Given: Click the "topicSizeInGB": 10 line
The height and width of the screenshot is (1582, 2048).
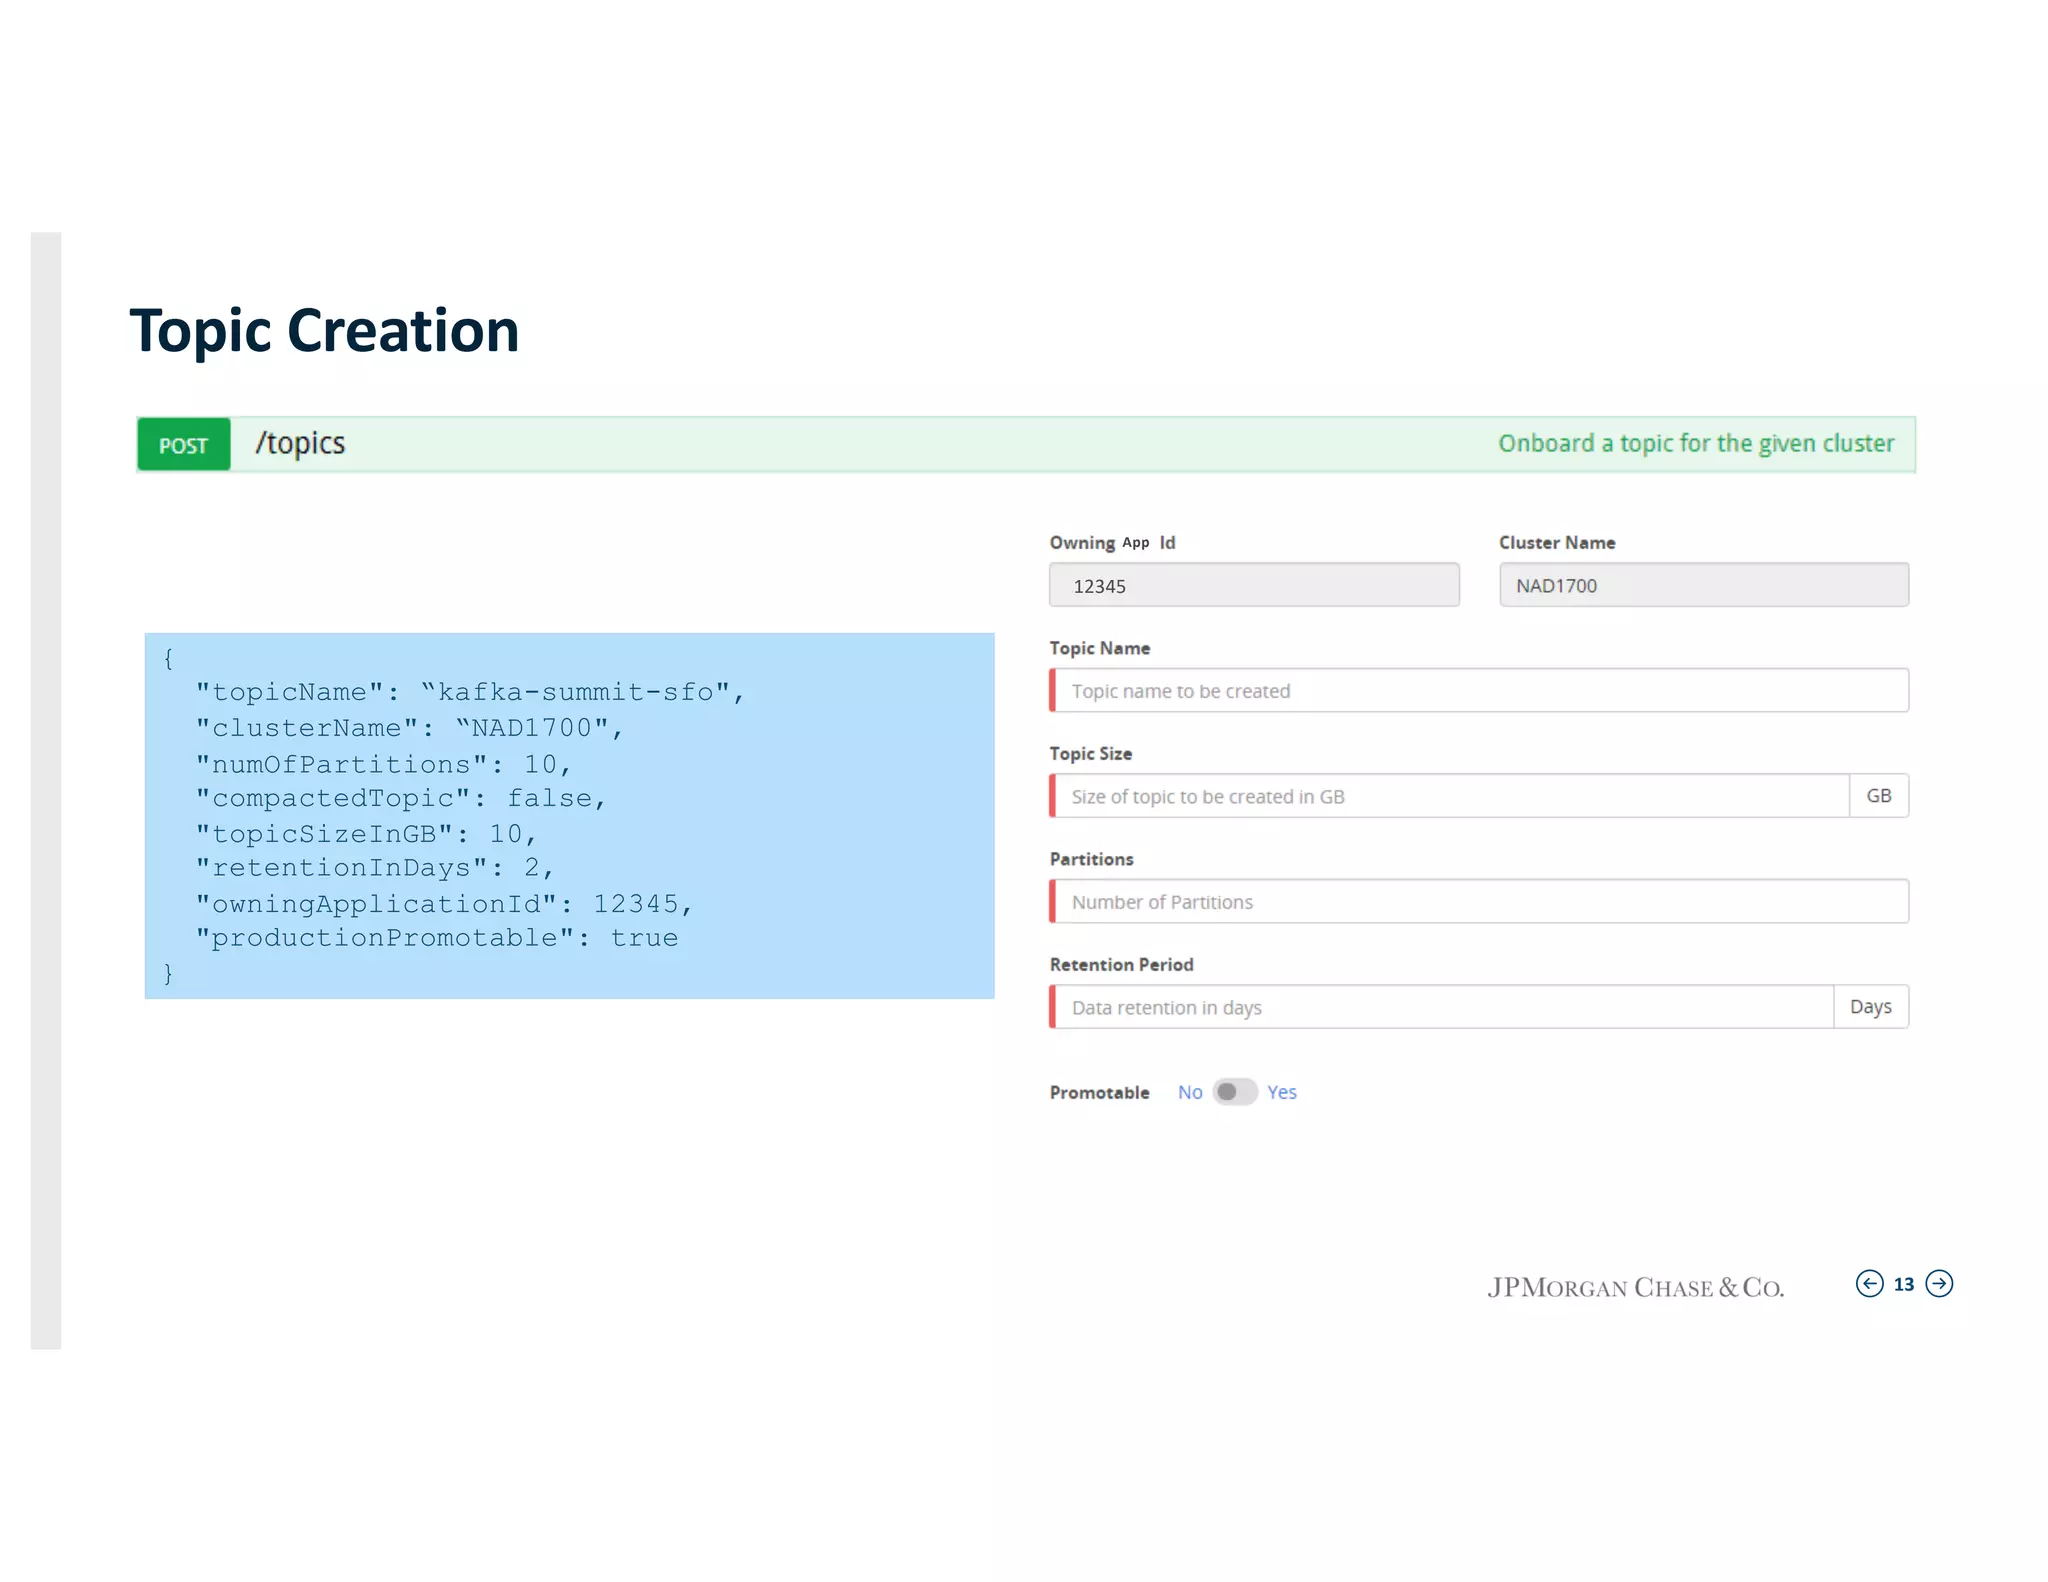Looking at the screenshot, I should point(366,834).
